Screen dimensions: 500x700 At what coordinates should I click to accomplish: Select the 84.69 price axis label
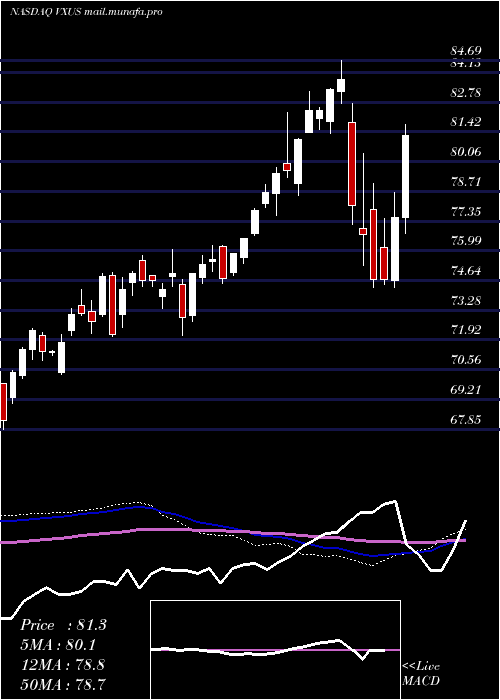466,51
